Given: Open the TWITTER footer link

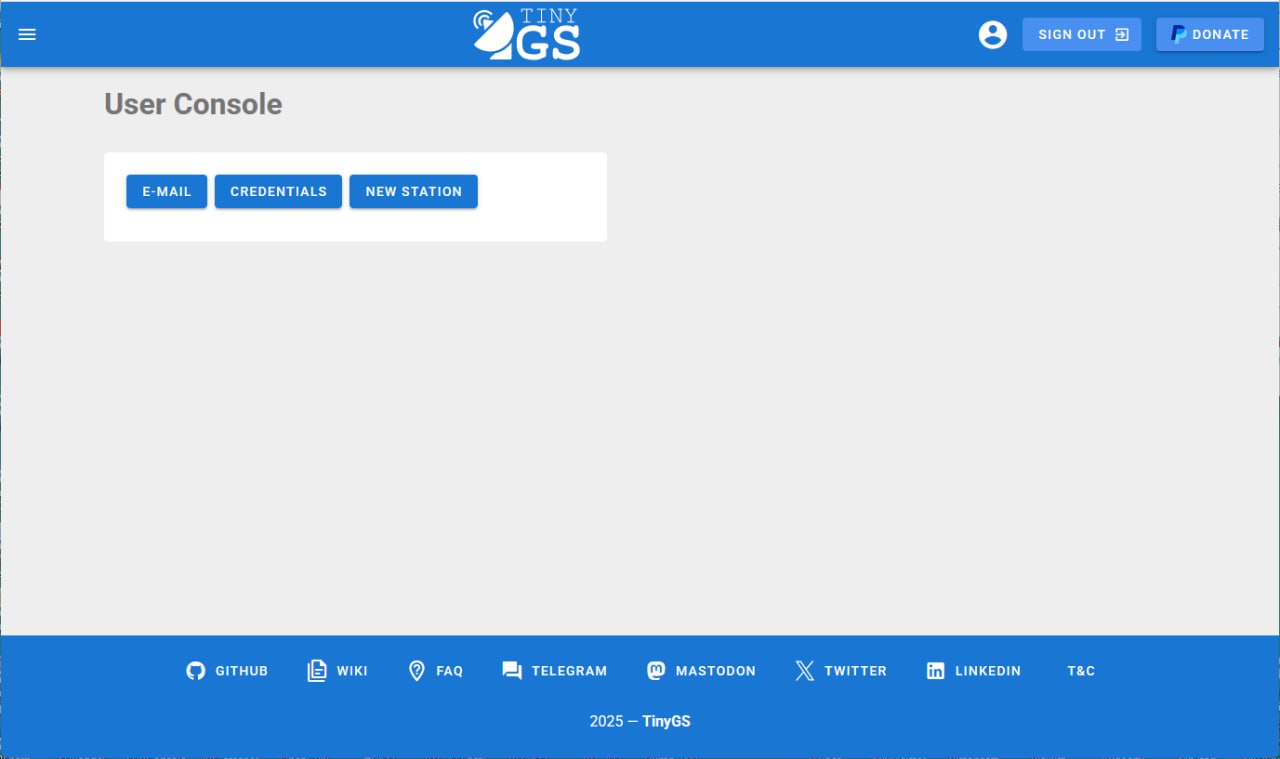Looking at the screenshot, I should pos(841,671).
